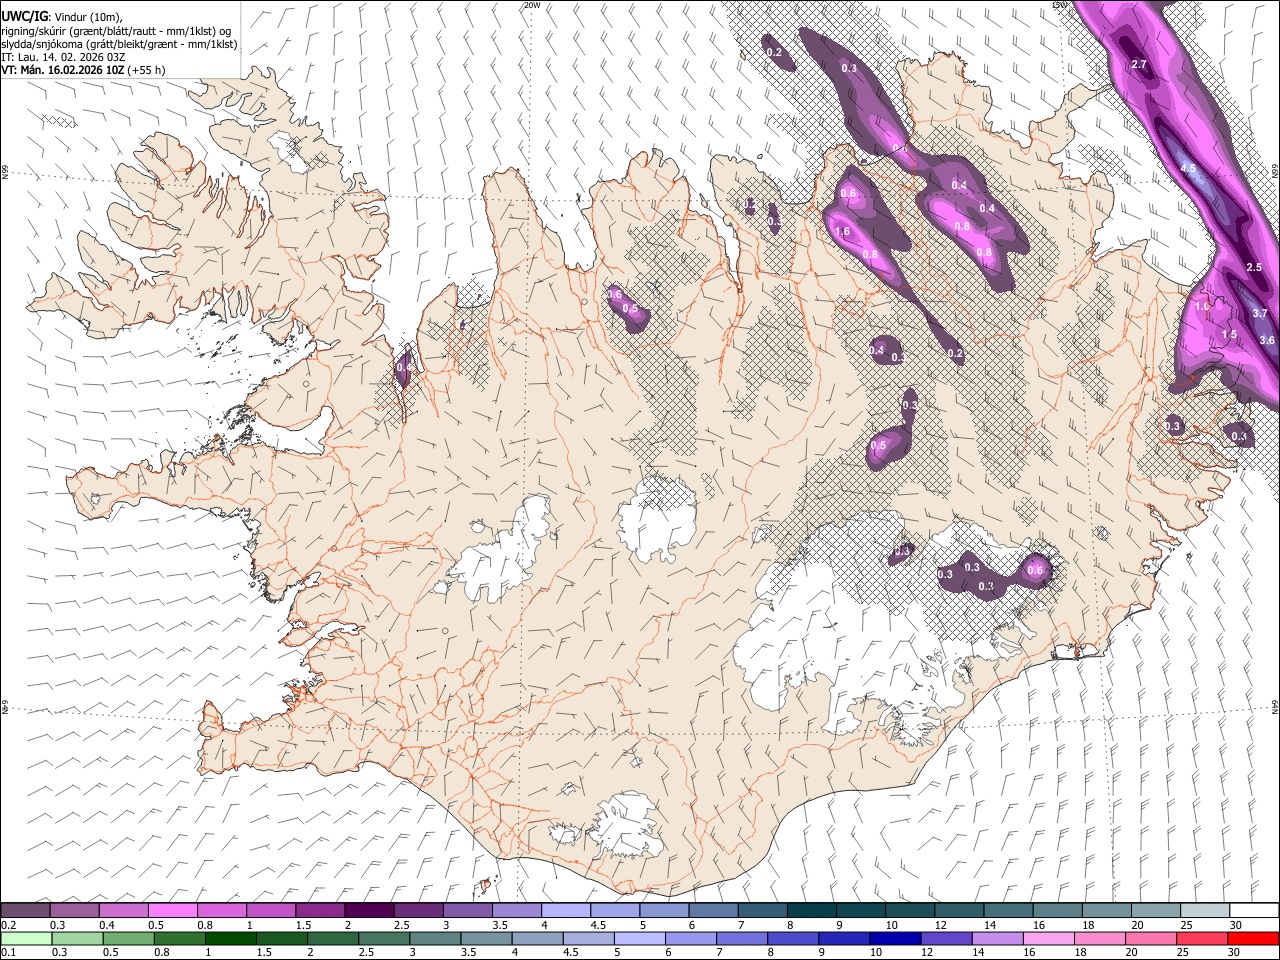Image resolution: width=1280 pixels, height=960 pixels.
Task: Pick the pale green 0.1–0.3 rain scale swatch
Action: click(27, 939)
